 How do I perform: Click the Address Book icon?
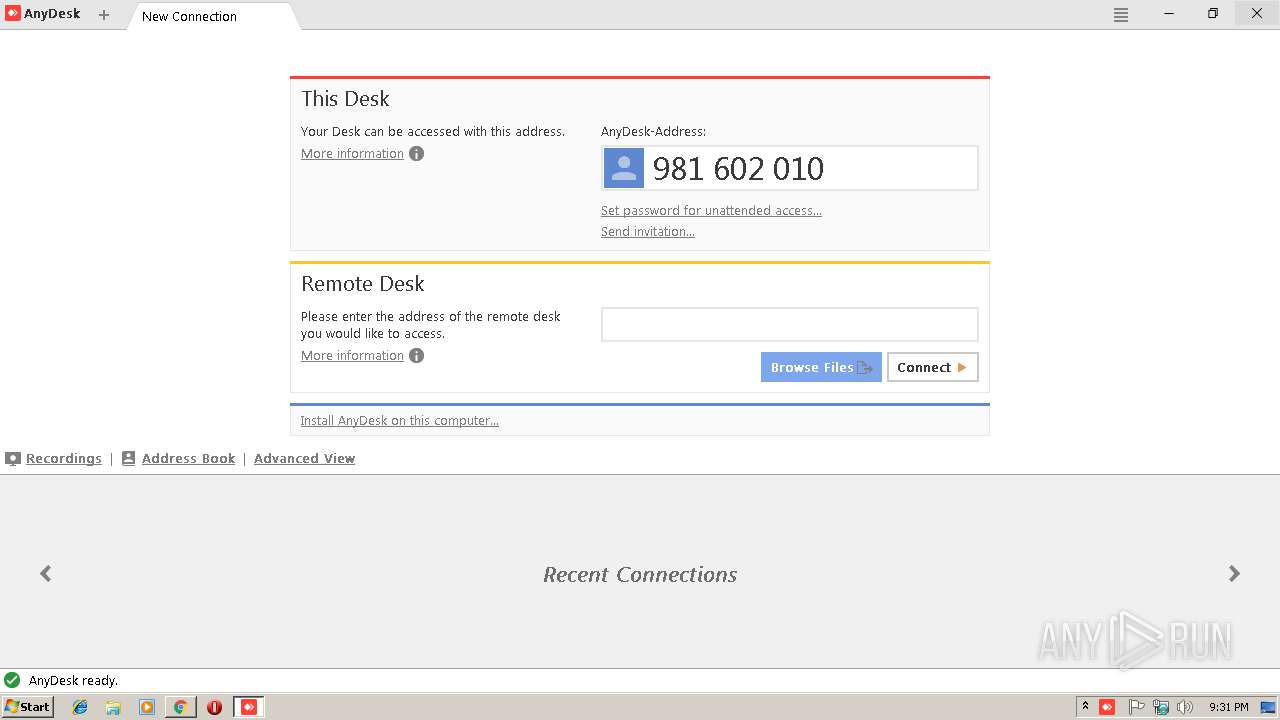coord(129,458)
